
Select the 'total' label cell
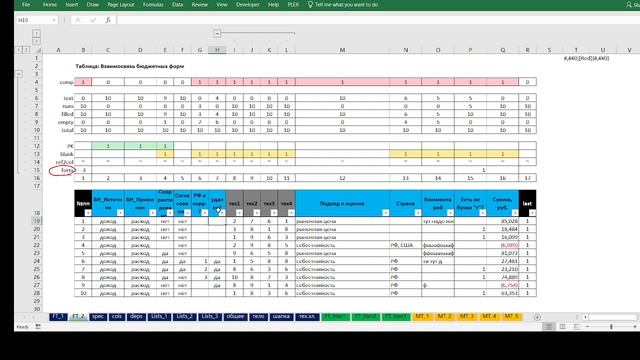[58, 130]
